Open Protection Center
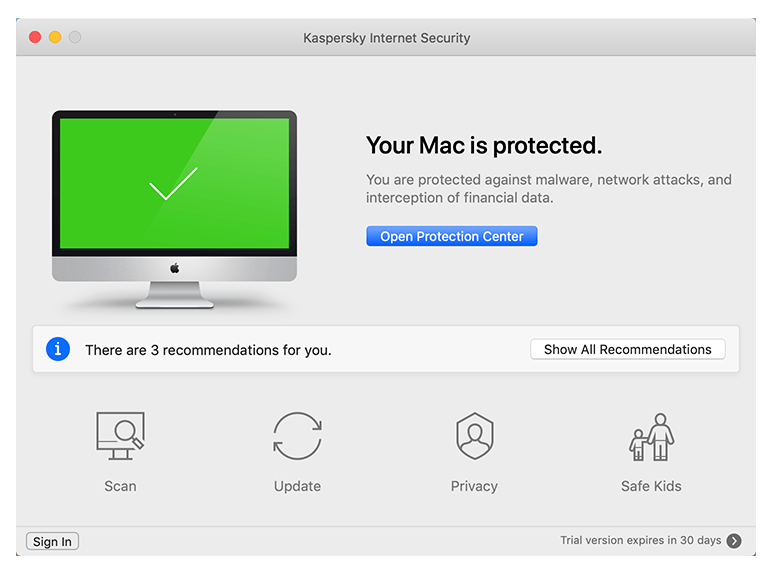This screenshot has width=772, height=575. coord(452,237)
